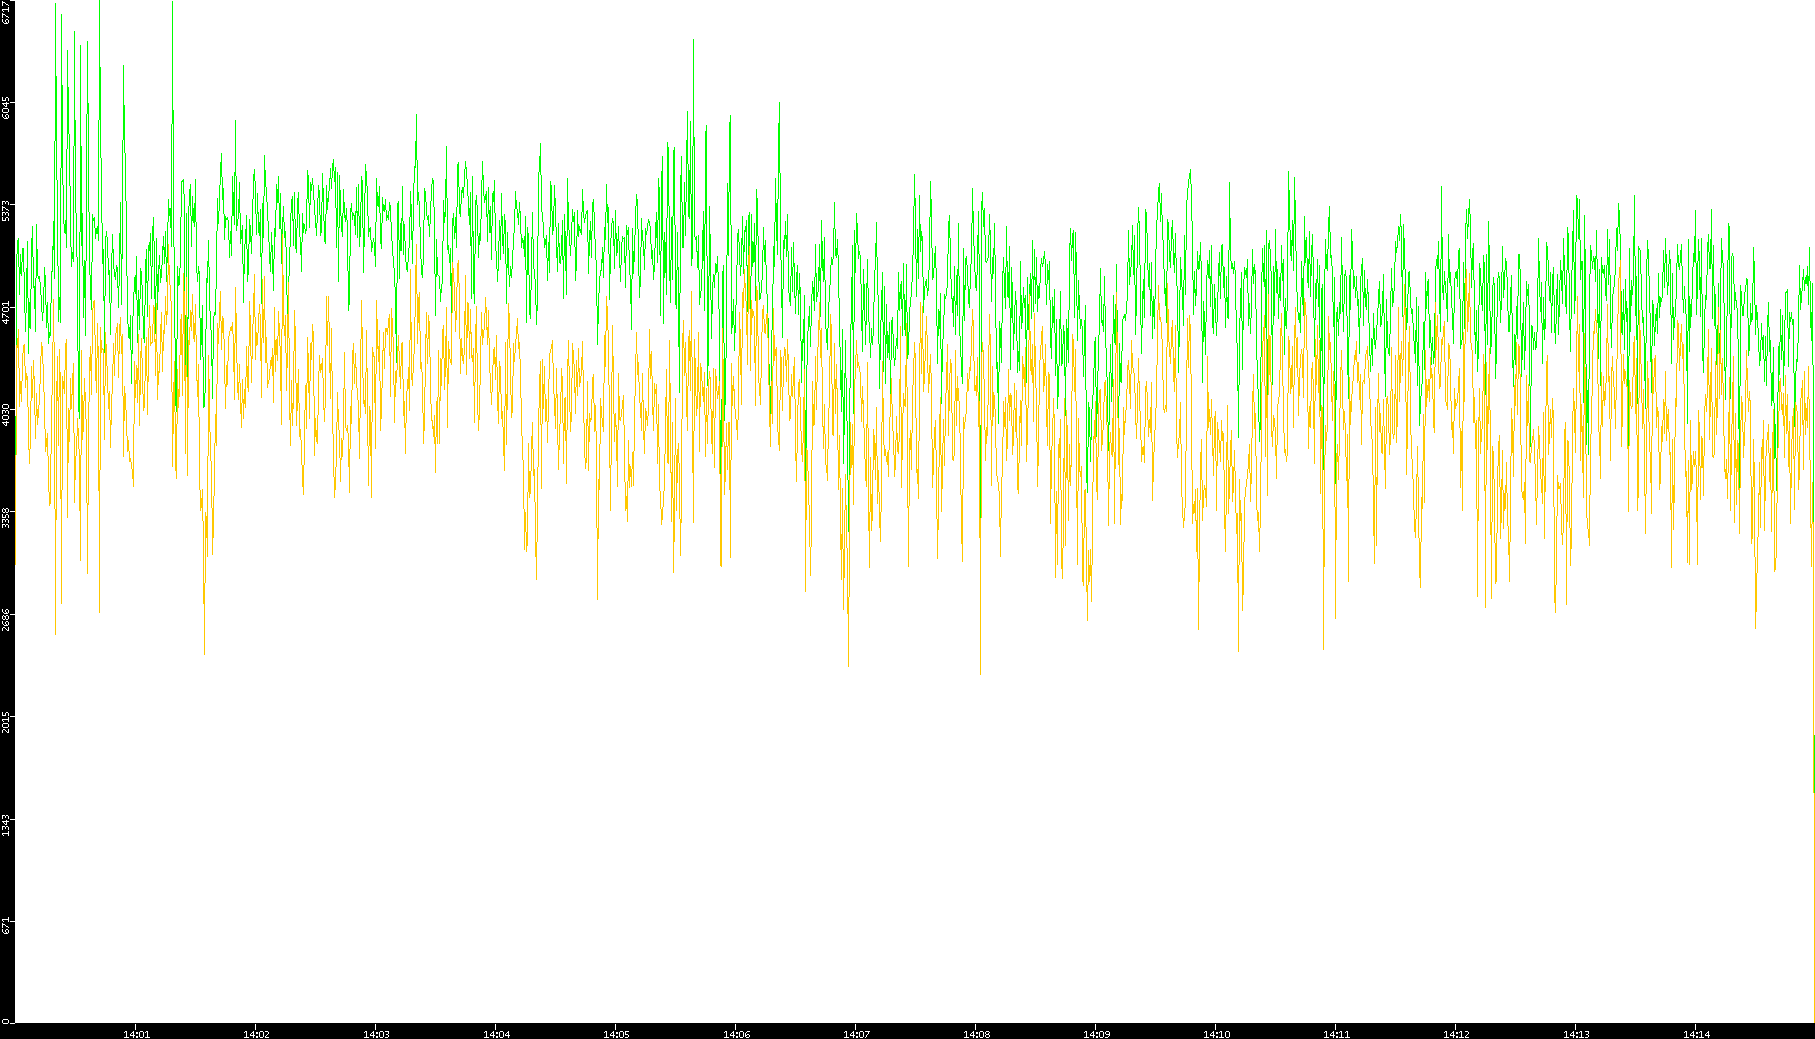Select the 14:10 time axis marker
Image resolution: width=1815 pixels, height=1039 pixels.
coord(1216,1034)
